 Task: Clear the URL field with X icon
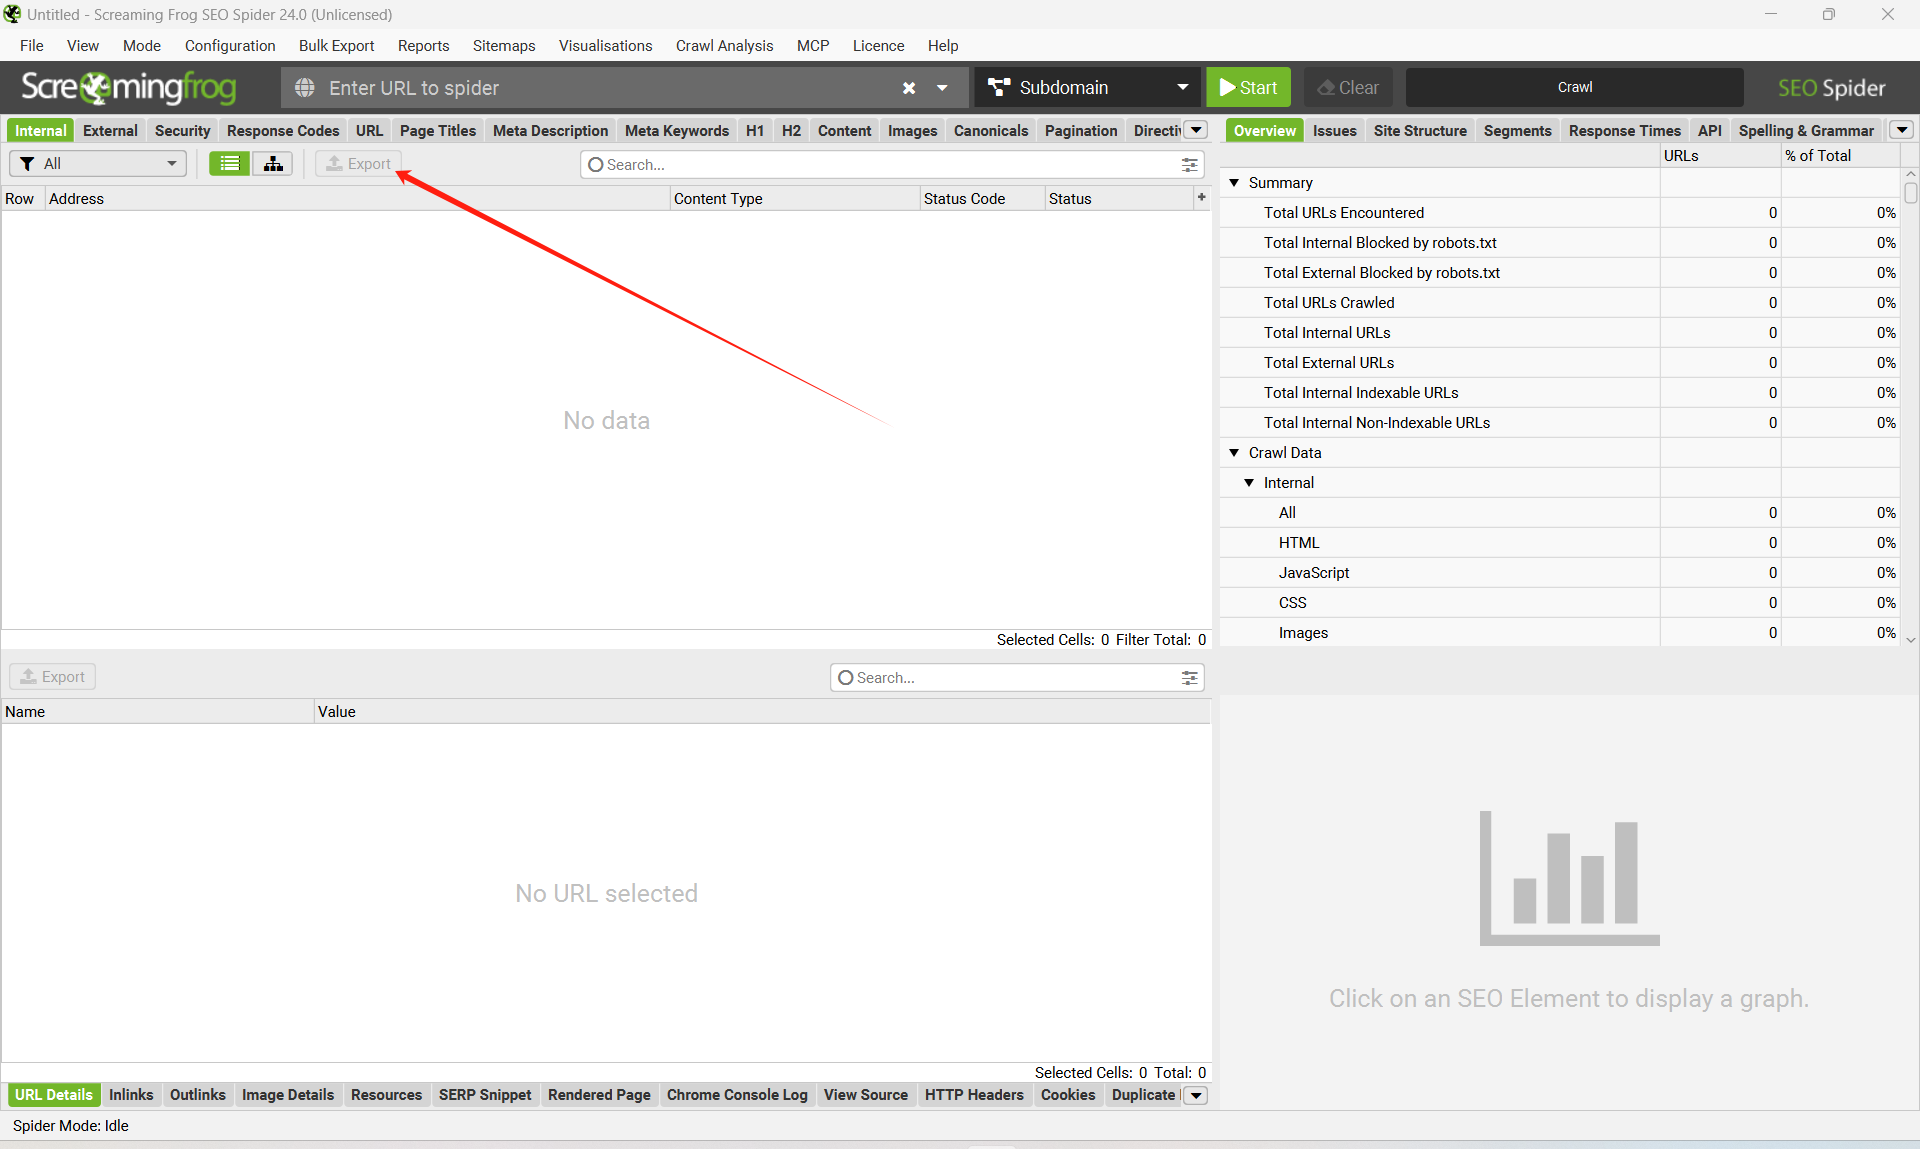(x=909, y=88)
